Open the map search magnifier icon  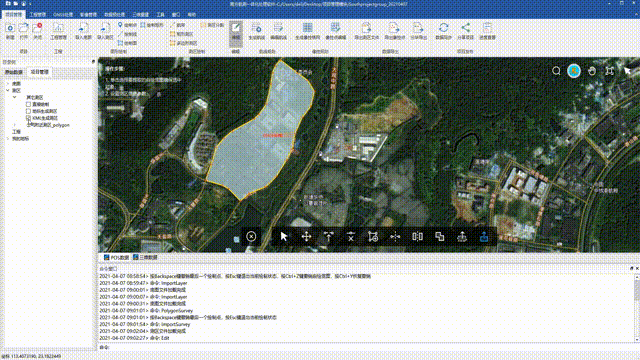[556, 71]
